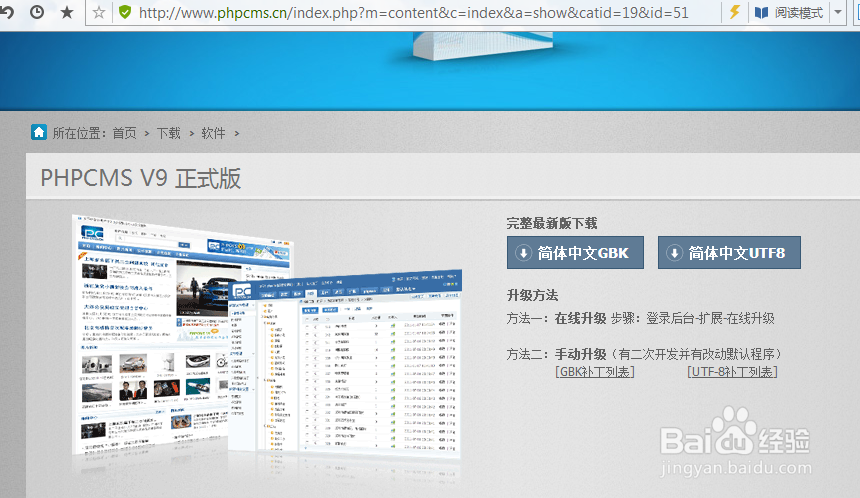Click the 方法一 在线升级 instruction text
The height and width of the screenshot is (498, 860).
click(640, 319)
